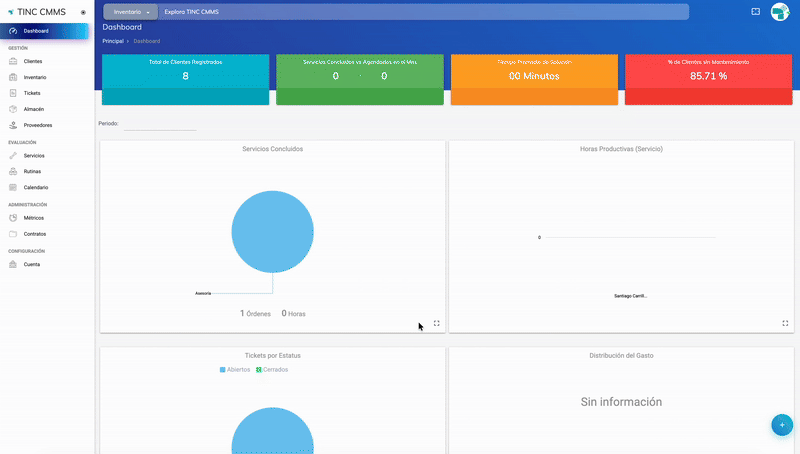Viewport: 800px width, 454px height.
Task: Toggle sidebar pin radio next to TINC CMMS
Action: pyautogui.click(x=83, y=12)
